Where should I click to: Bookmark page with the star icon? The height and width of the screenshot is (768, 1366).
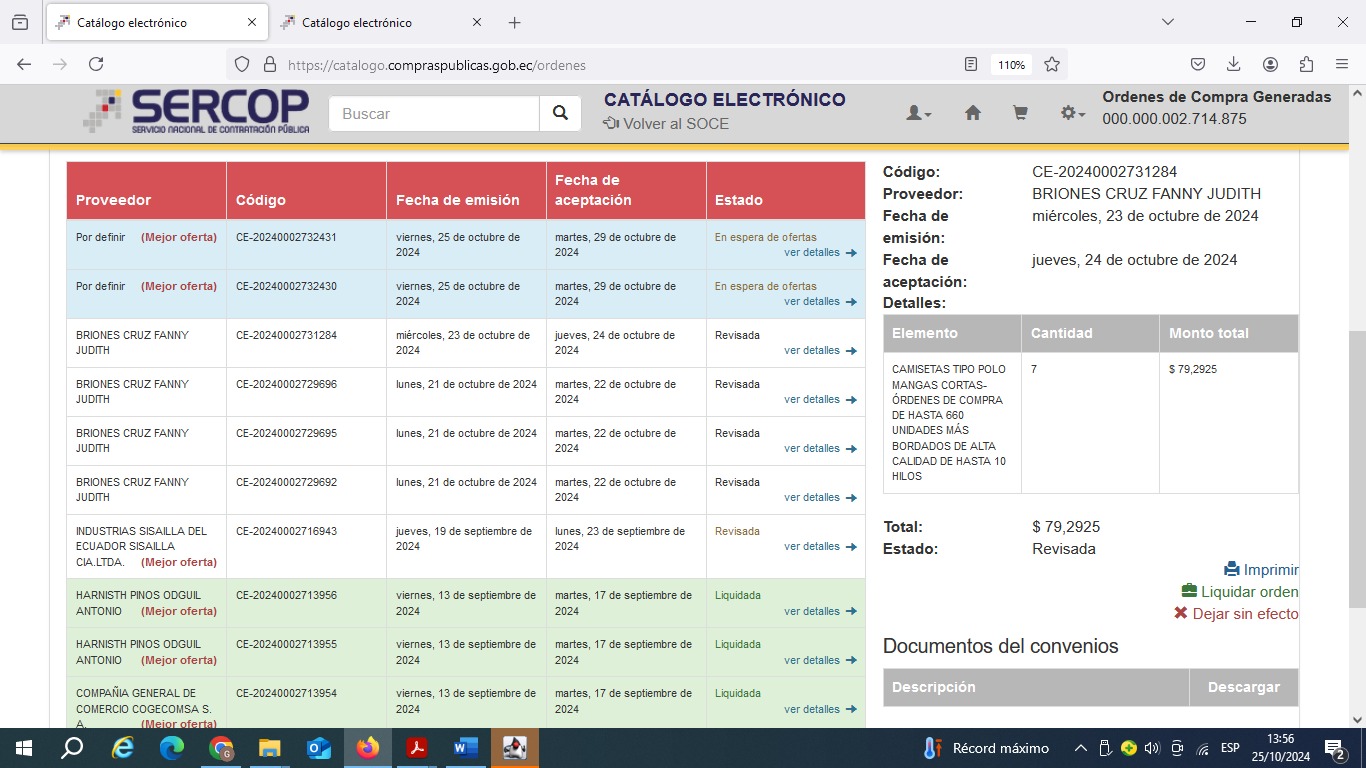click(1052, 64)
